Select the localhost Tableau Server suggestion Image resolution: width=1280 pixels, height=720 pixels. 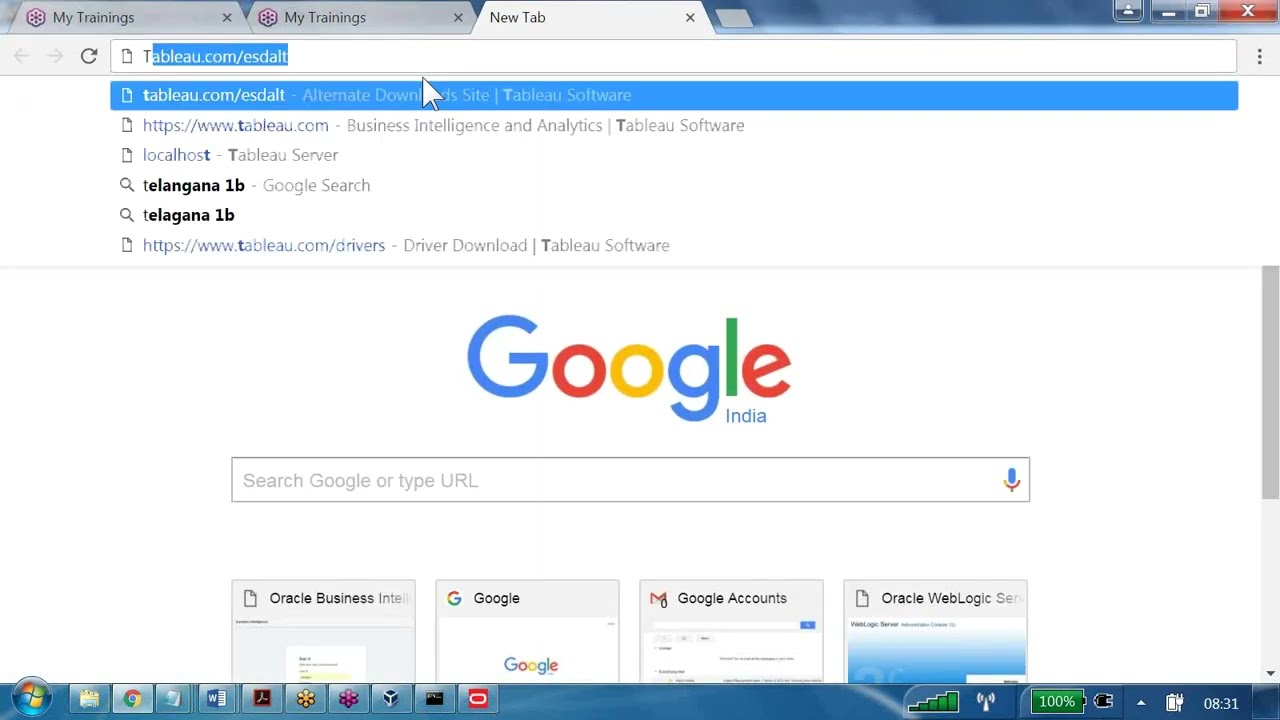point(674,155)
